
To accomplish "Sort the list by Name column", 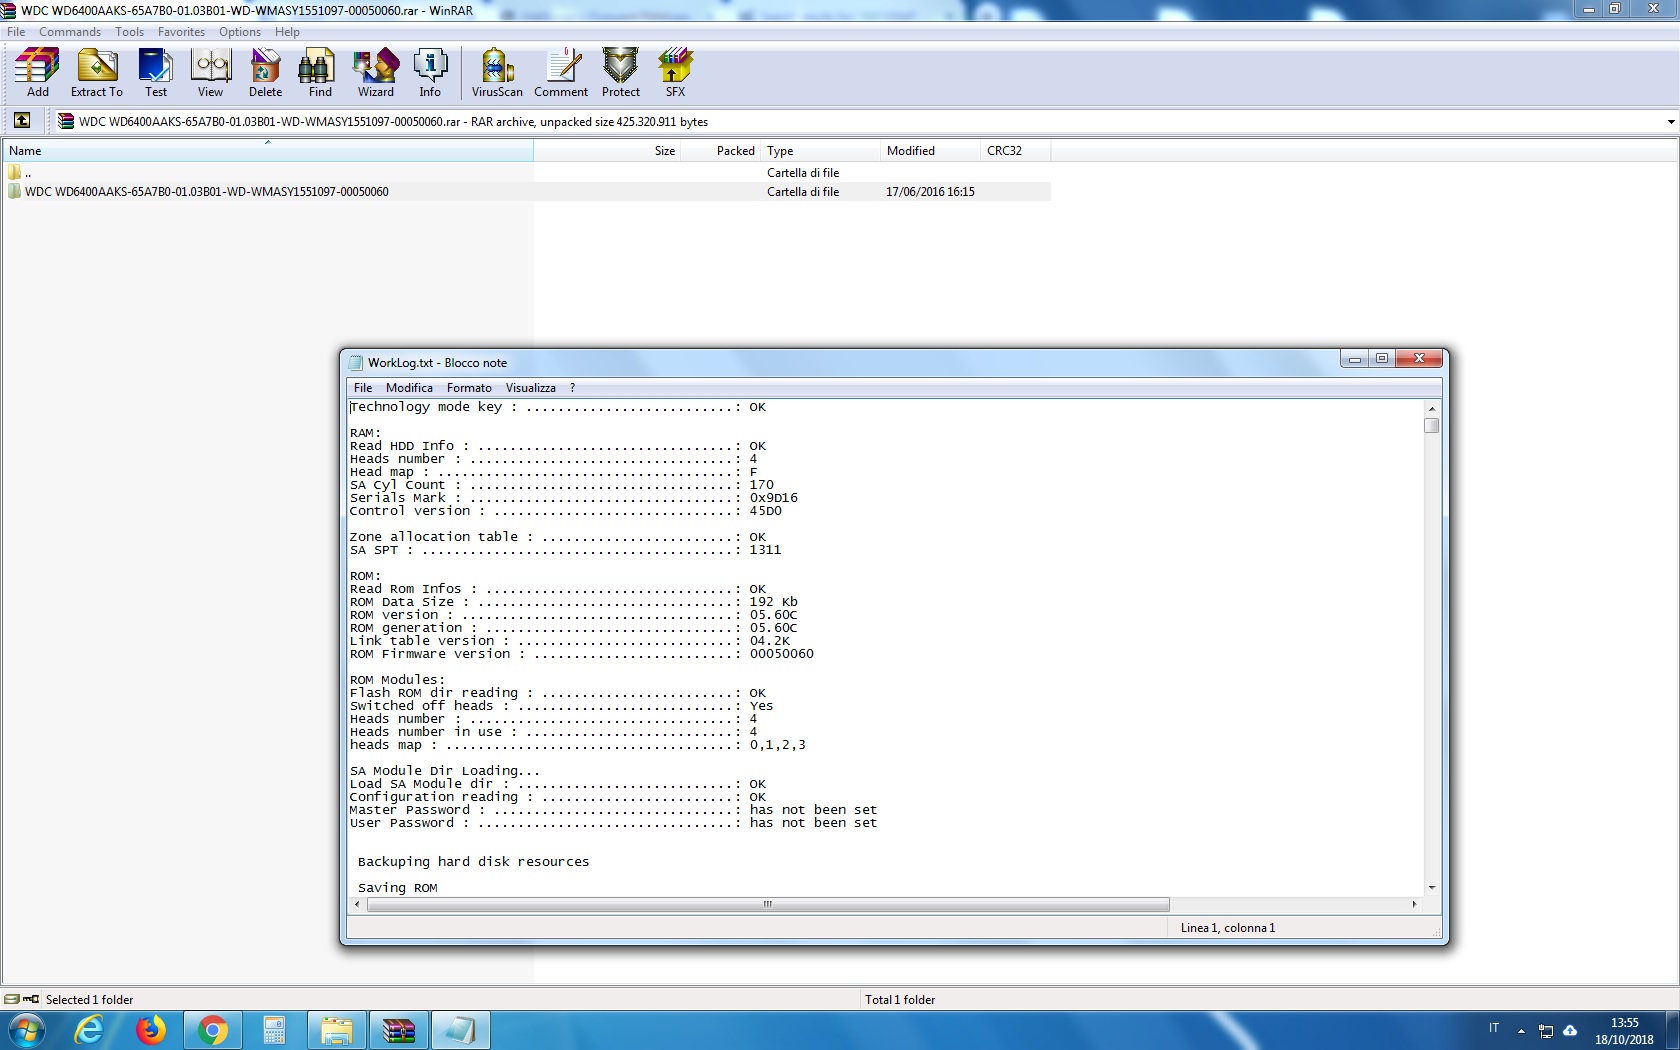I will pyautogui.click(x=268, y=151).
